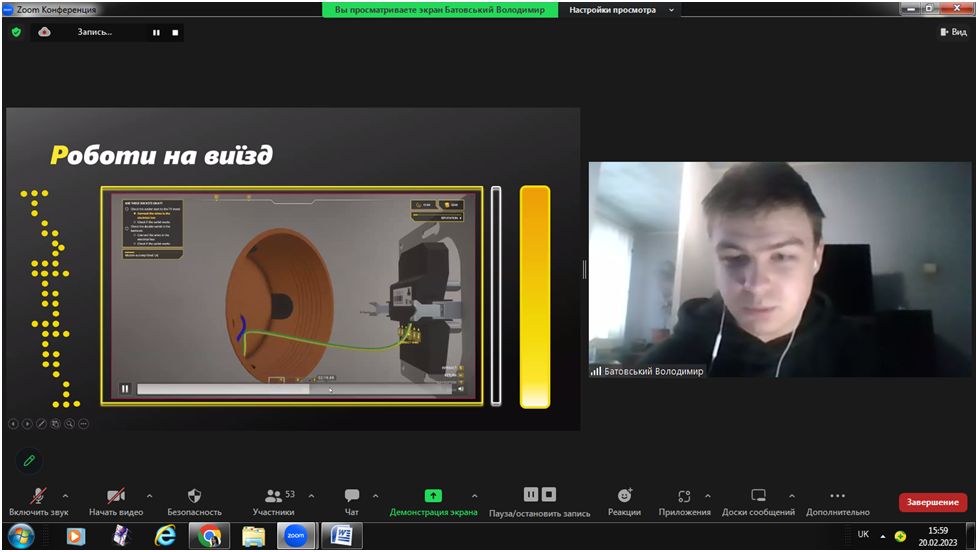This screenshot has height=552, width=978.
Task: Click the UK language indicator
Action: (863, 534)
